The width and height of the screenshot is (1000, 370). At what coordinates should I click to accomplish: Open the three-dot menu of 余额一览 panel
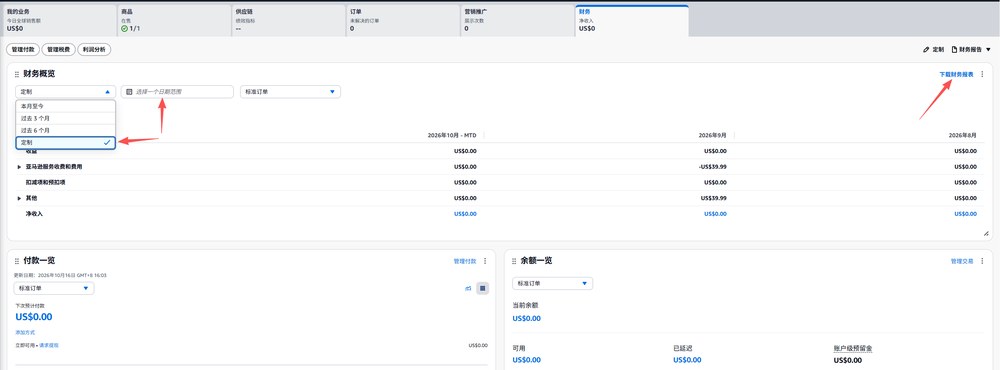982,261
